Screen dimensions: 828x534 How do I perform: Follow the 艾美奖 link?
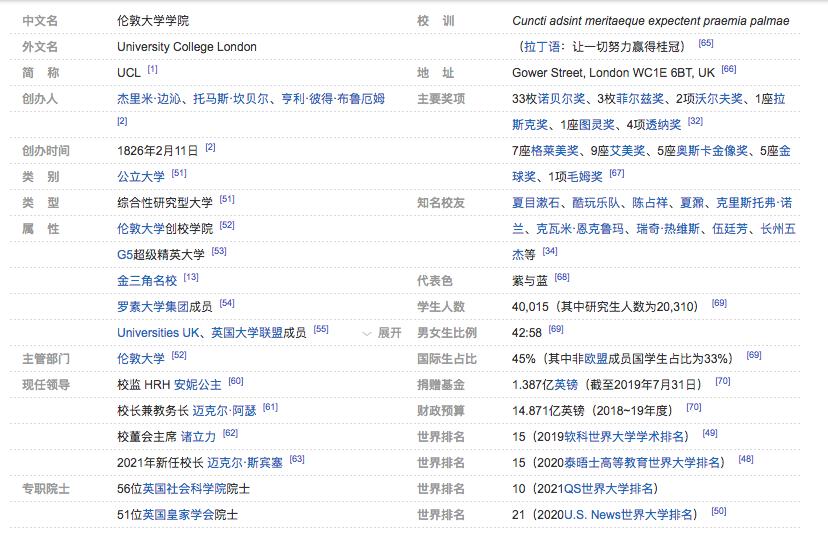[x=627, y=151]
